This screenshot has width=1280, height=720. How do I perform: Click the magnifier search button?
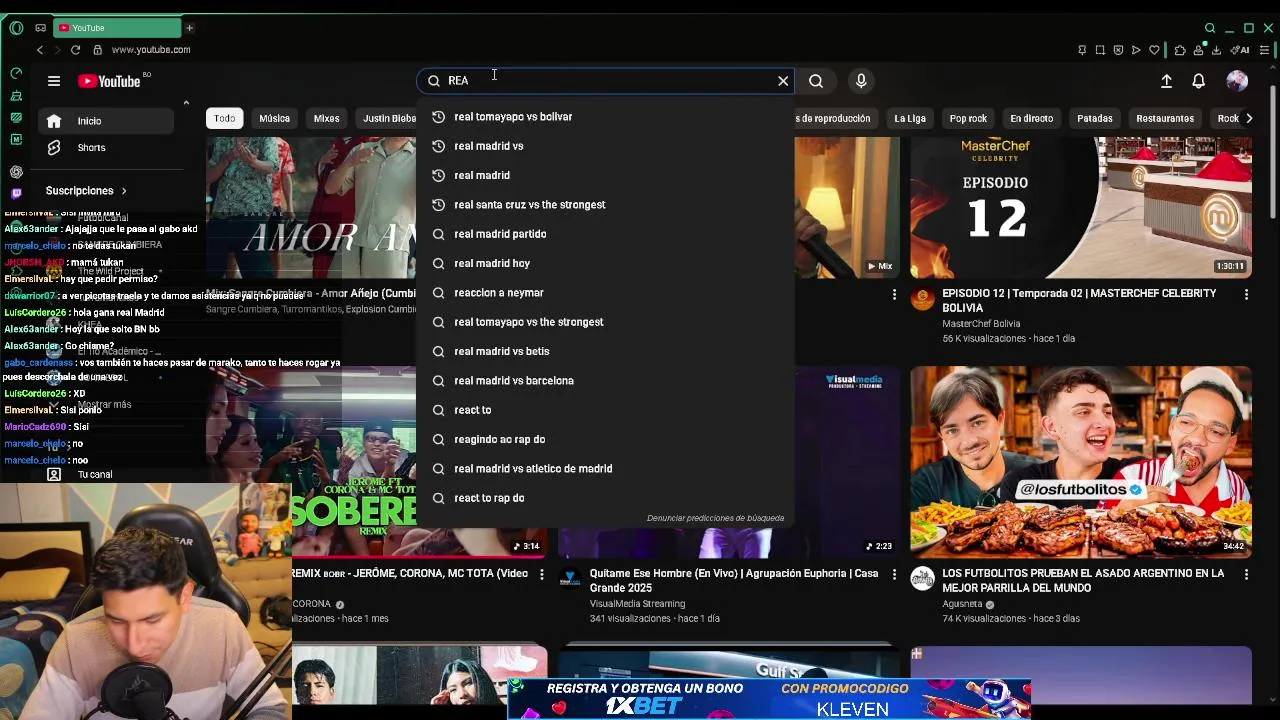(x=816, y=81)
